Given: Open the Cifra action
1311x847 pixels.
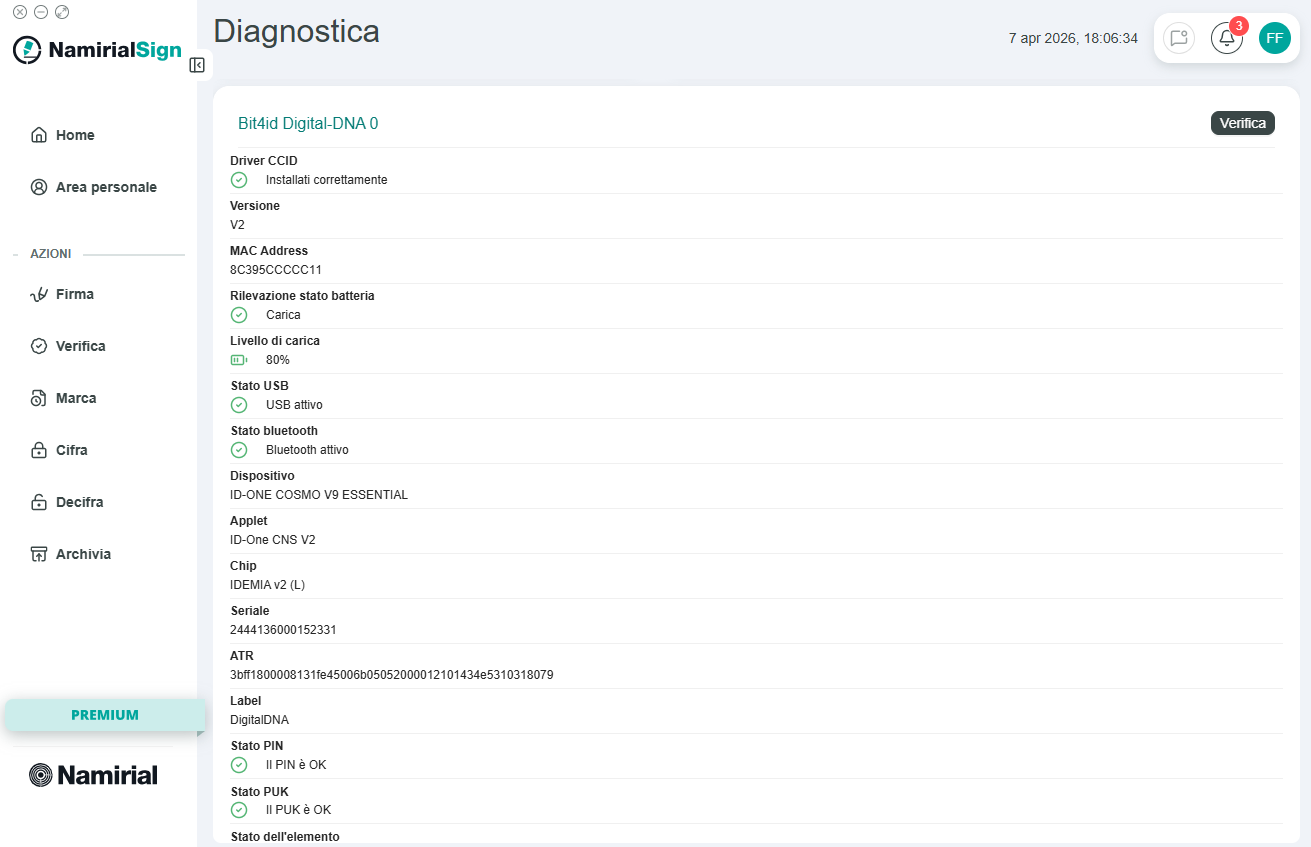Looking at the screenshot, I should click(x=72, y=450).
